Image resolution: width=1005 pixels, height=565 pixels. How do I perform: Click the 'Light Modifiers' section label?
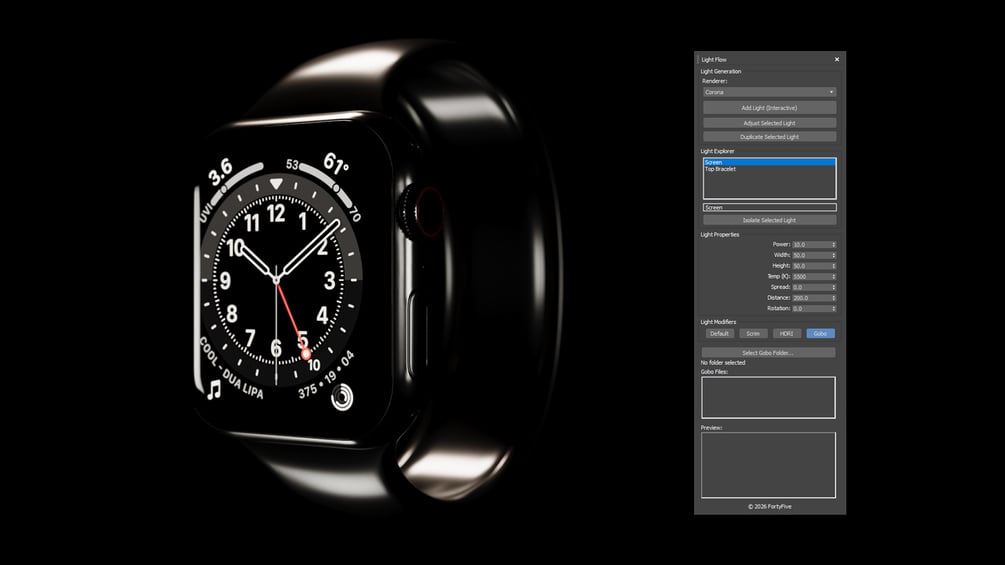(718, 322)
